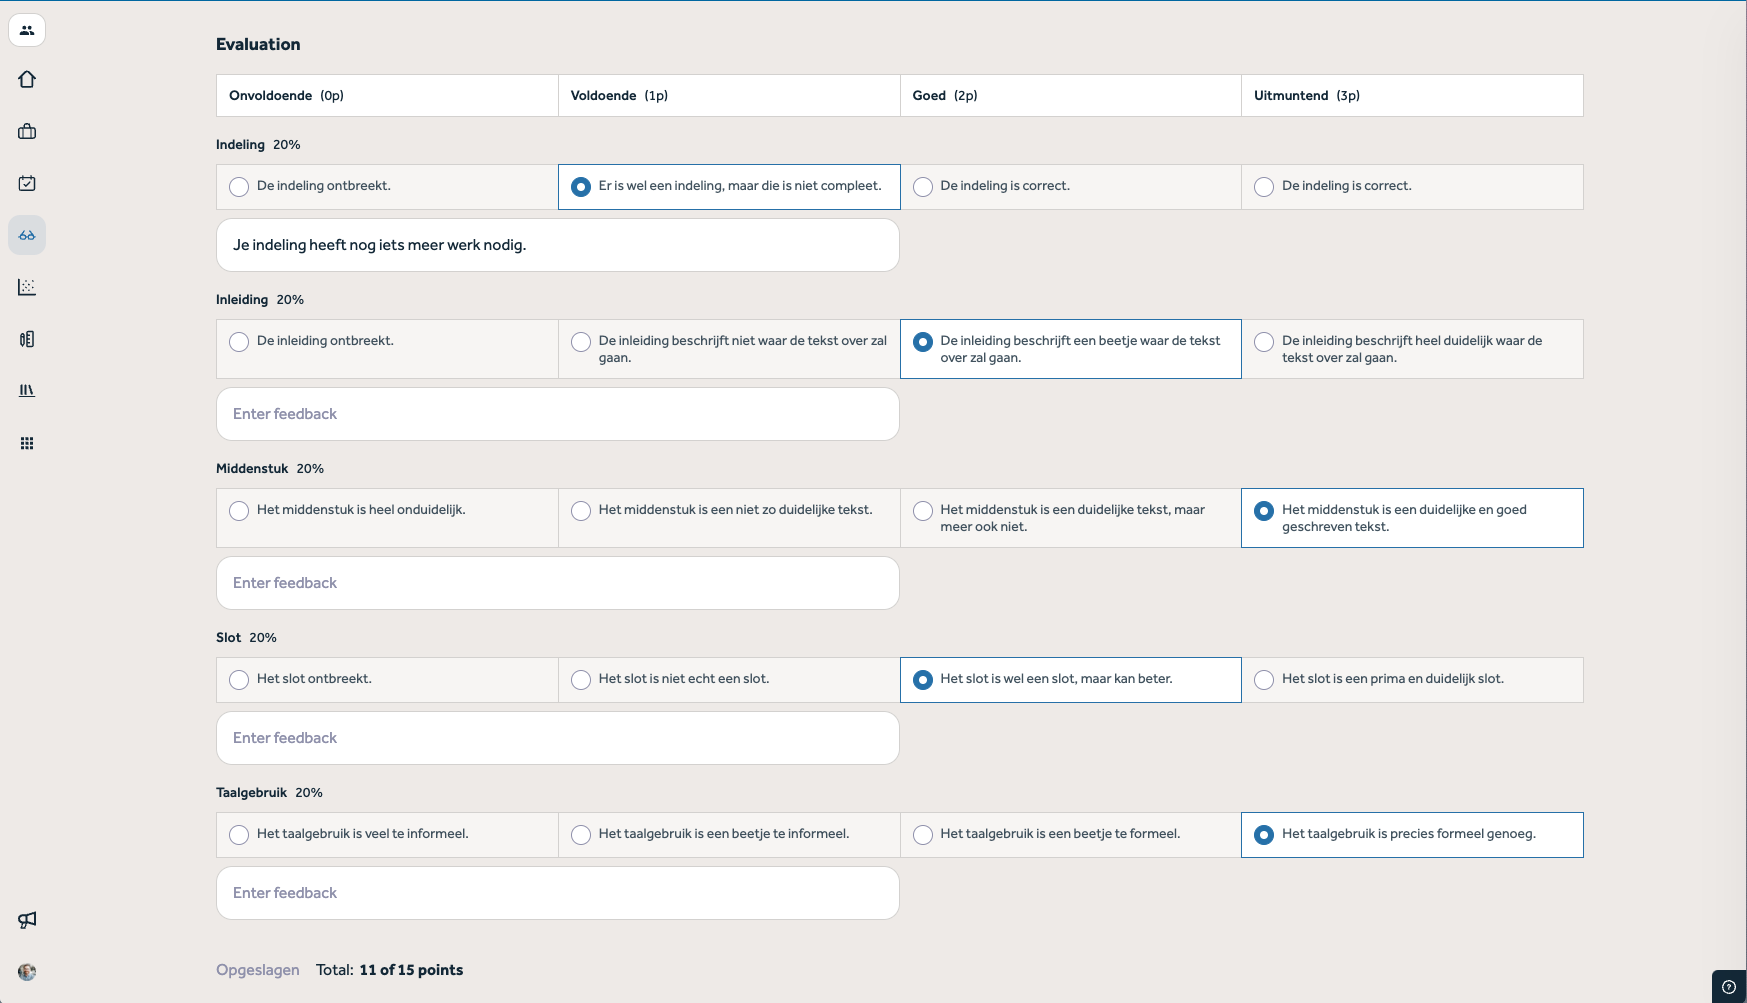Select 'Het taalgebruik is een beetje te formeel.'

click(1071, 835)
